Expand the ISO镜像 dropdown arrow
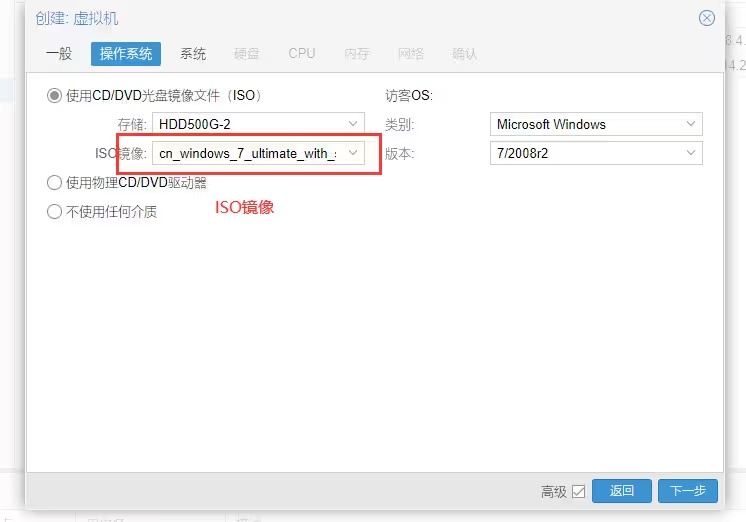The width and height of the screenshot is (746, 522). [x=353, y=153]
